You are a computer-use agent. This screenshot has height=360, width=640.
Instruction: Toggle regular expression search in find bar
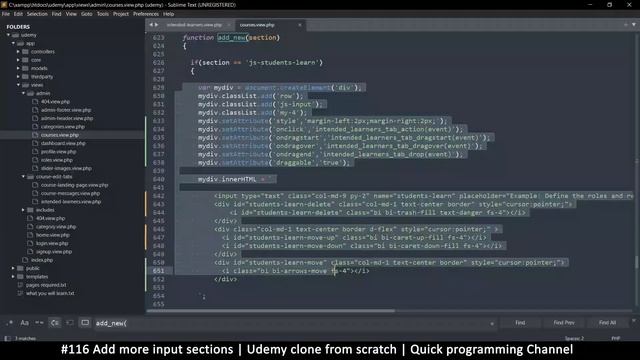tap(9, 323)
